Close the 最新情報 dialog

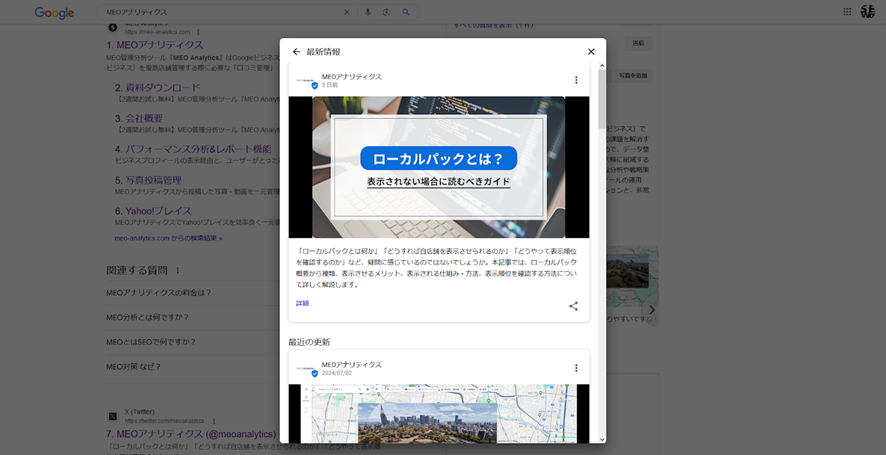pos(591,51)
